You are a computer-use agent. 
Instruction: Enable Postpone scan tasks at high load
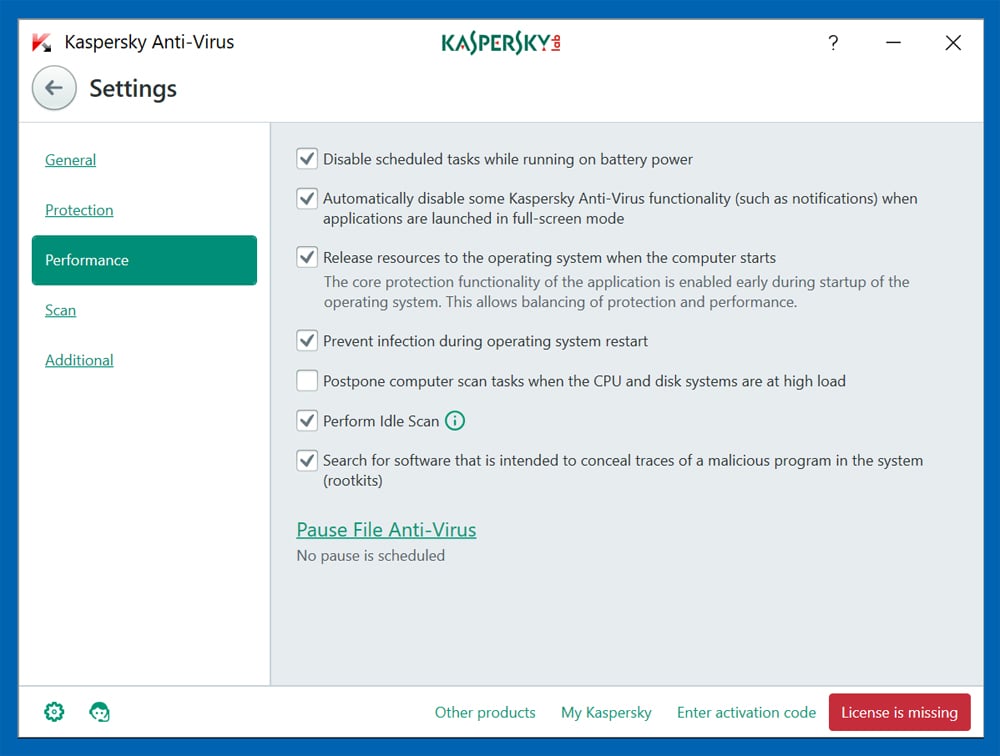pyautogui.click(x=307, y=381)
